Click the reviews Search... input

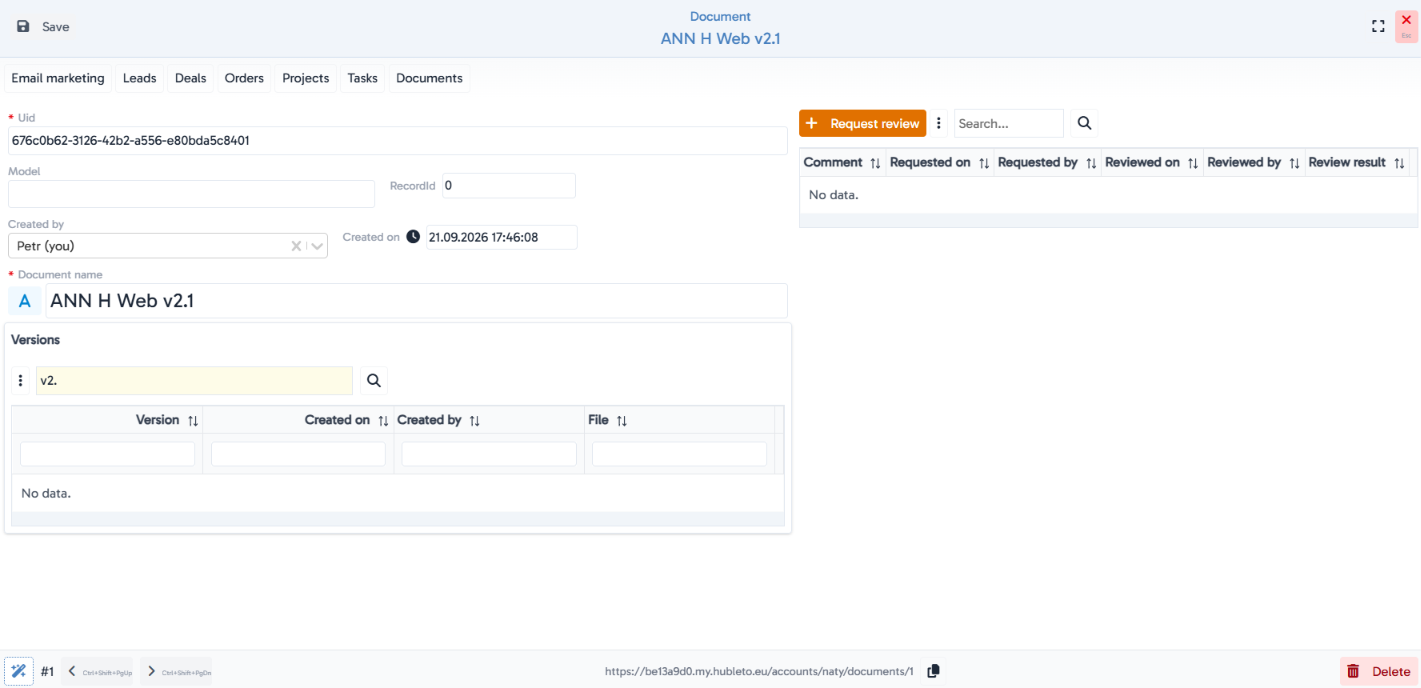(1009, 123)
